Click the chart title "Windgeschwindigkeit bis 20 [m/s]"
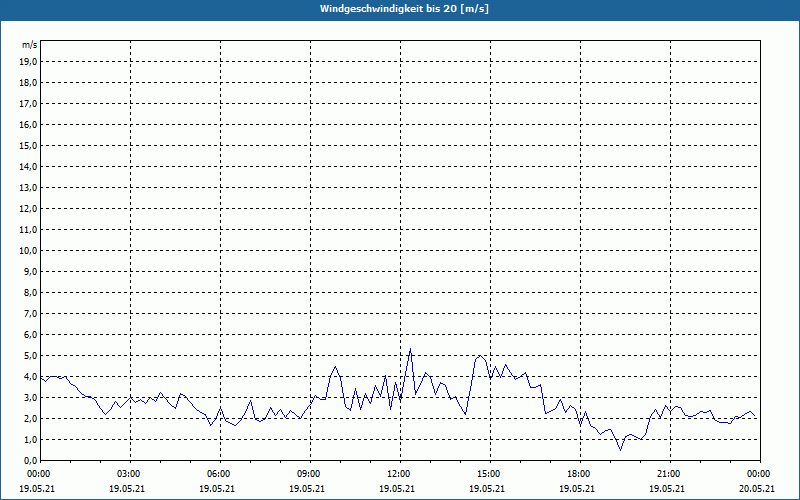Screen dimensions: 800x500 (404, 9)
